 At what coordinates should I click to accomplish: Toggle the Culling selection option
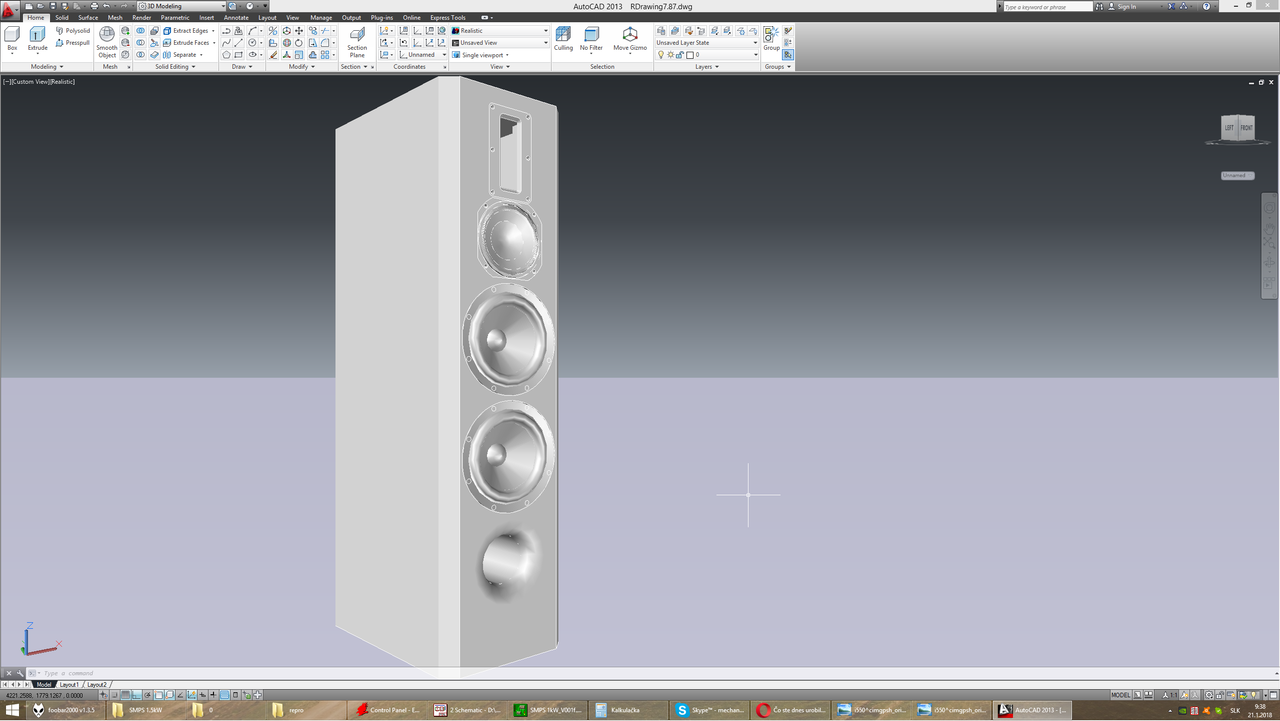[564, 39]
